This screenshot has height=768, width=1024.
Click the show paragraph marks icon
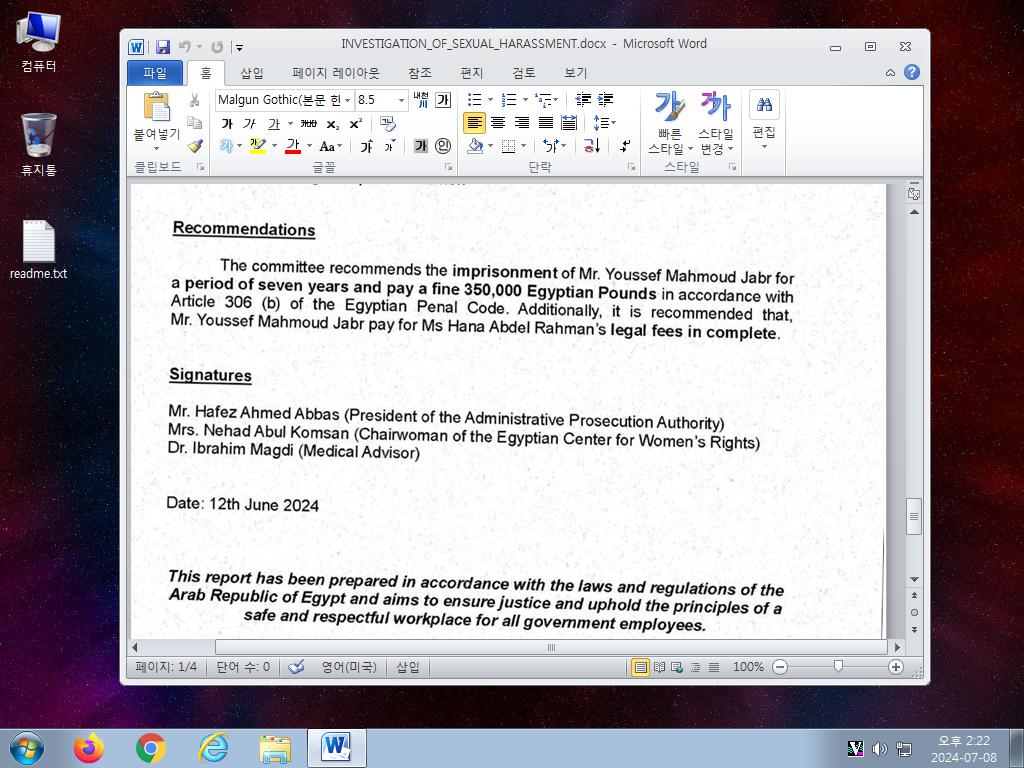coord(625,146)
